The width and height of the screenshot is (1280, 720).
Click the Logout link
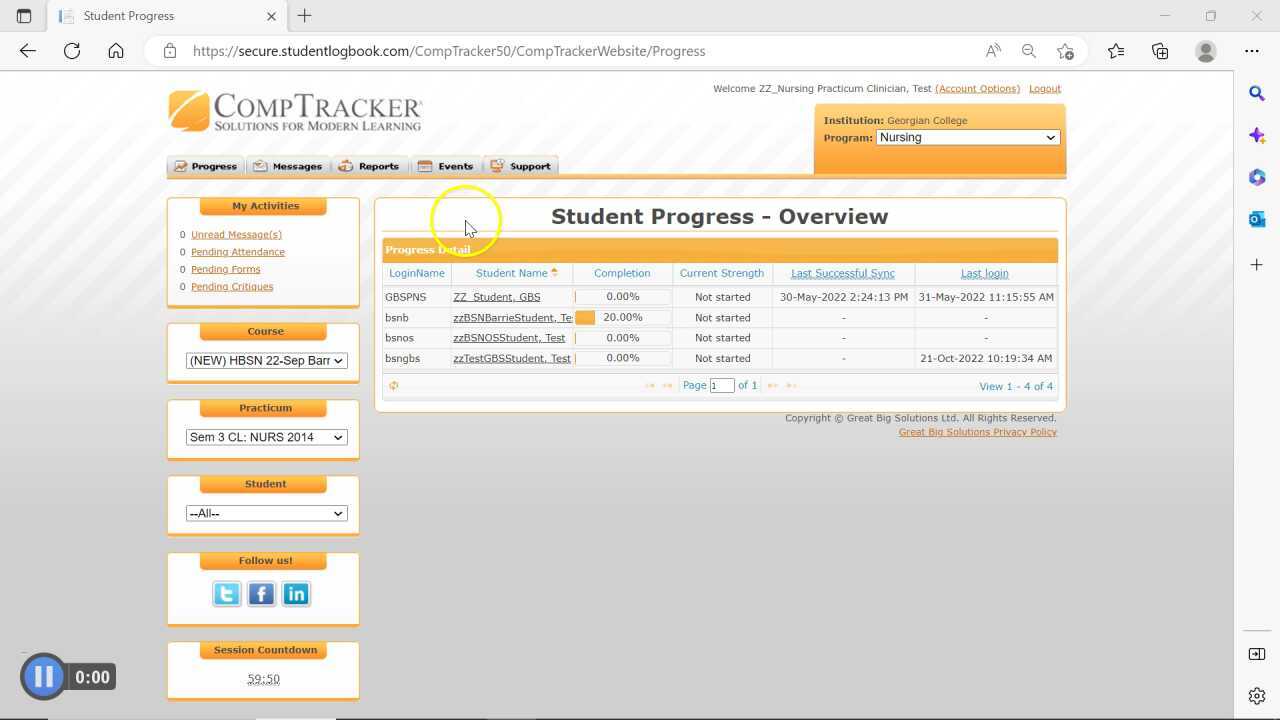tap(1044, 88)
